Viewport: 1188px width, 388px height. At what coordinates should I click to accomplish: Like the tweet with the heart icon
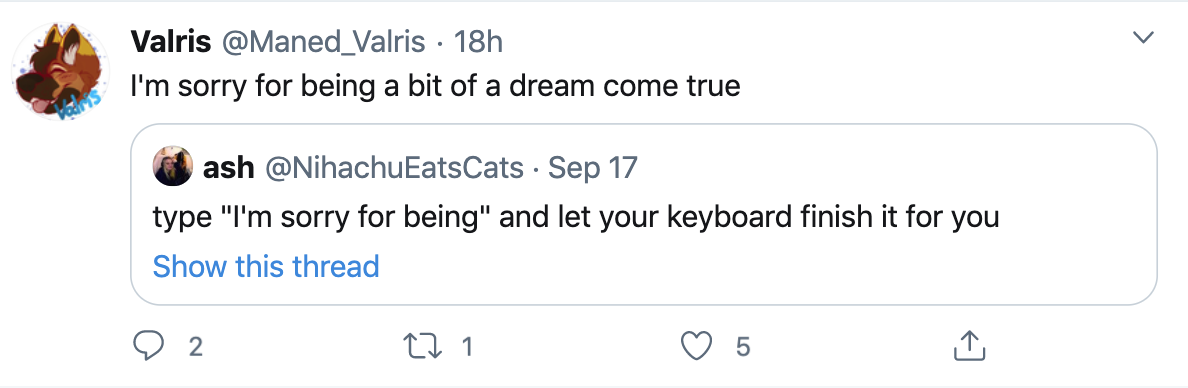696,346
